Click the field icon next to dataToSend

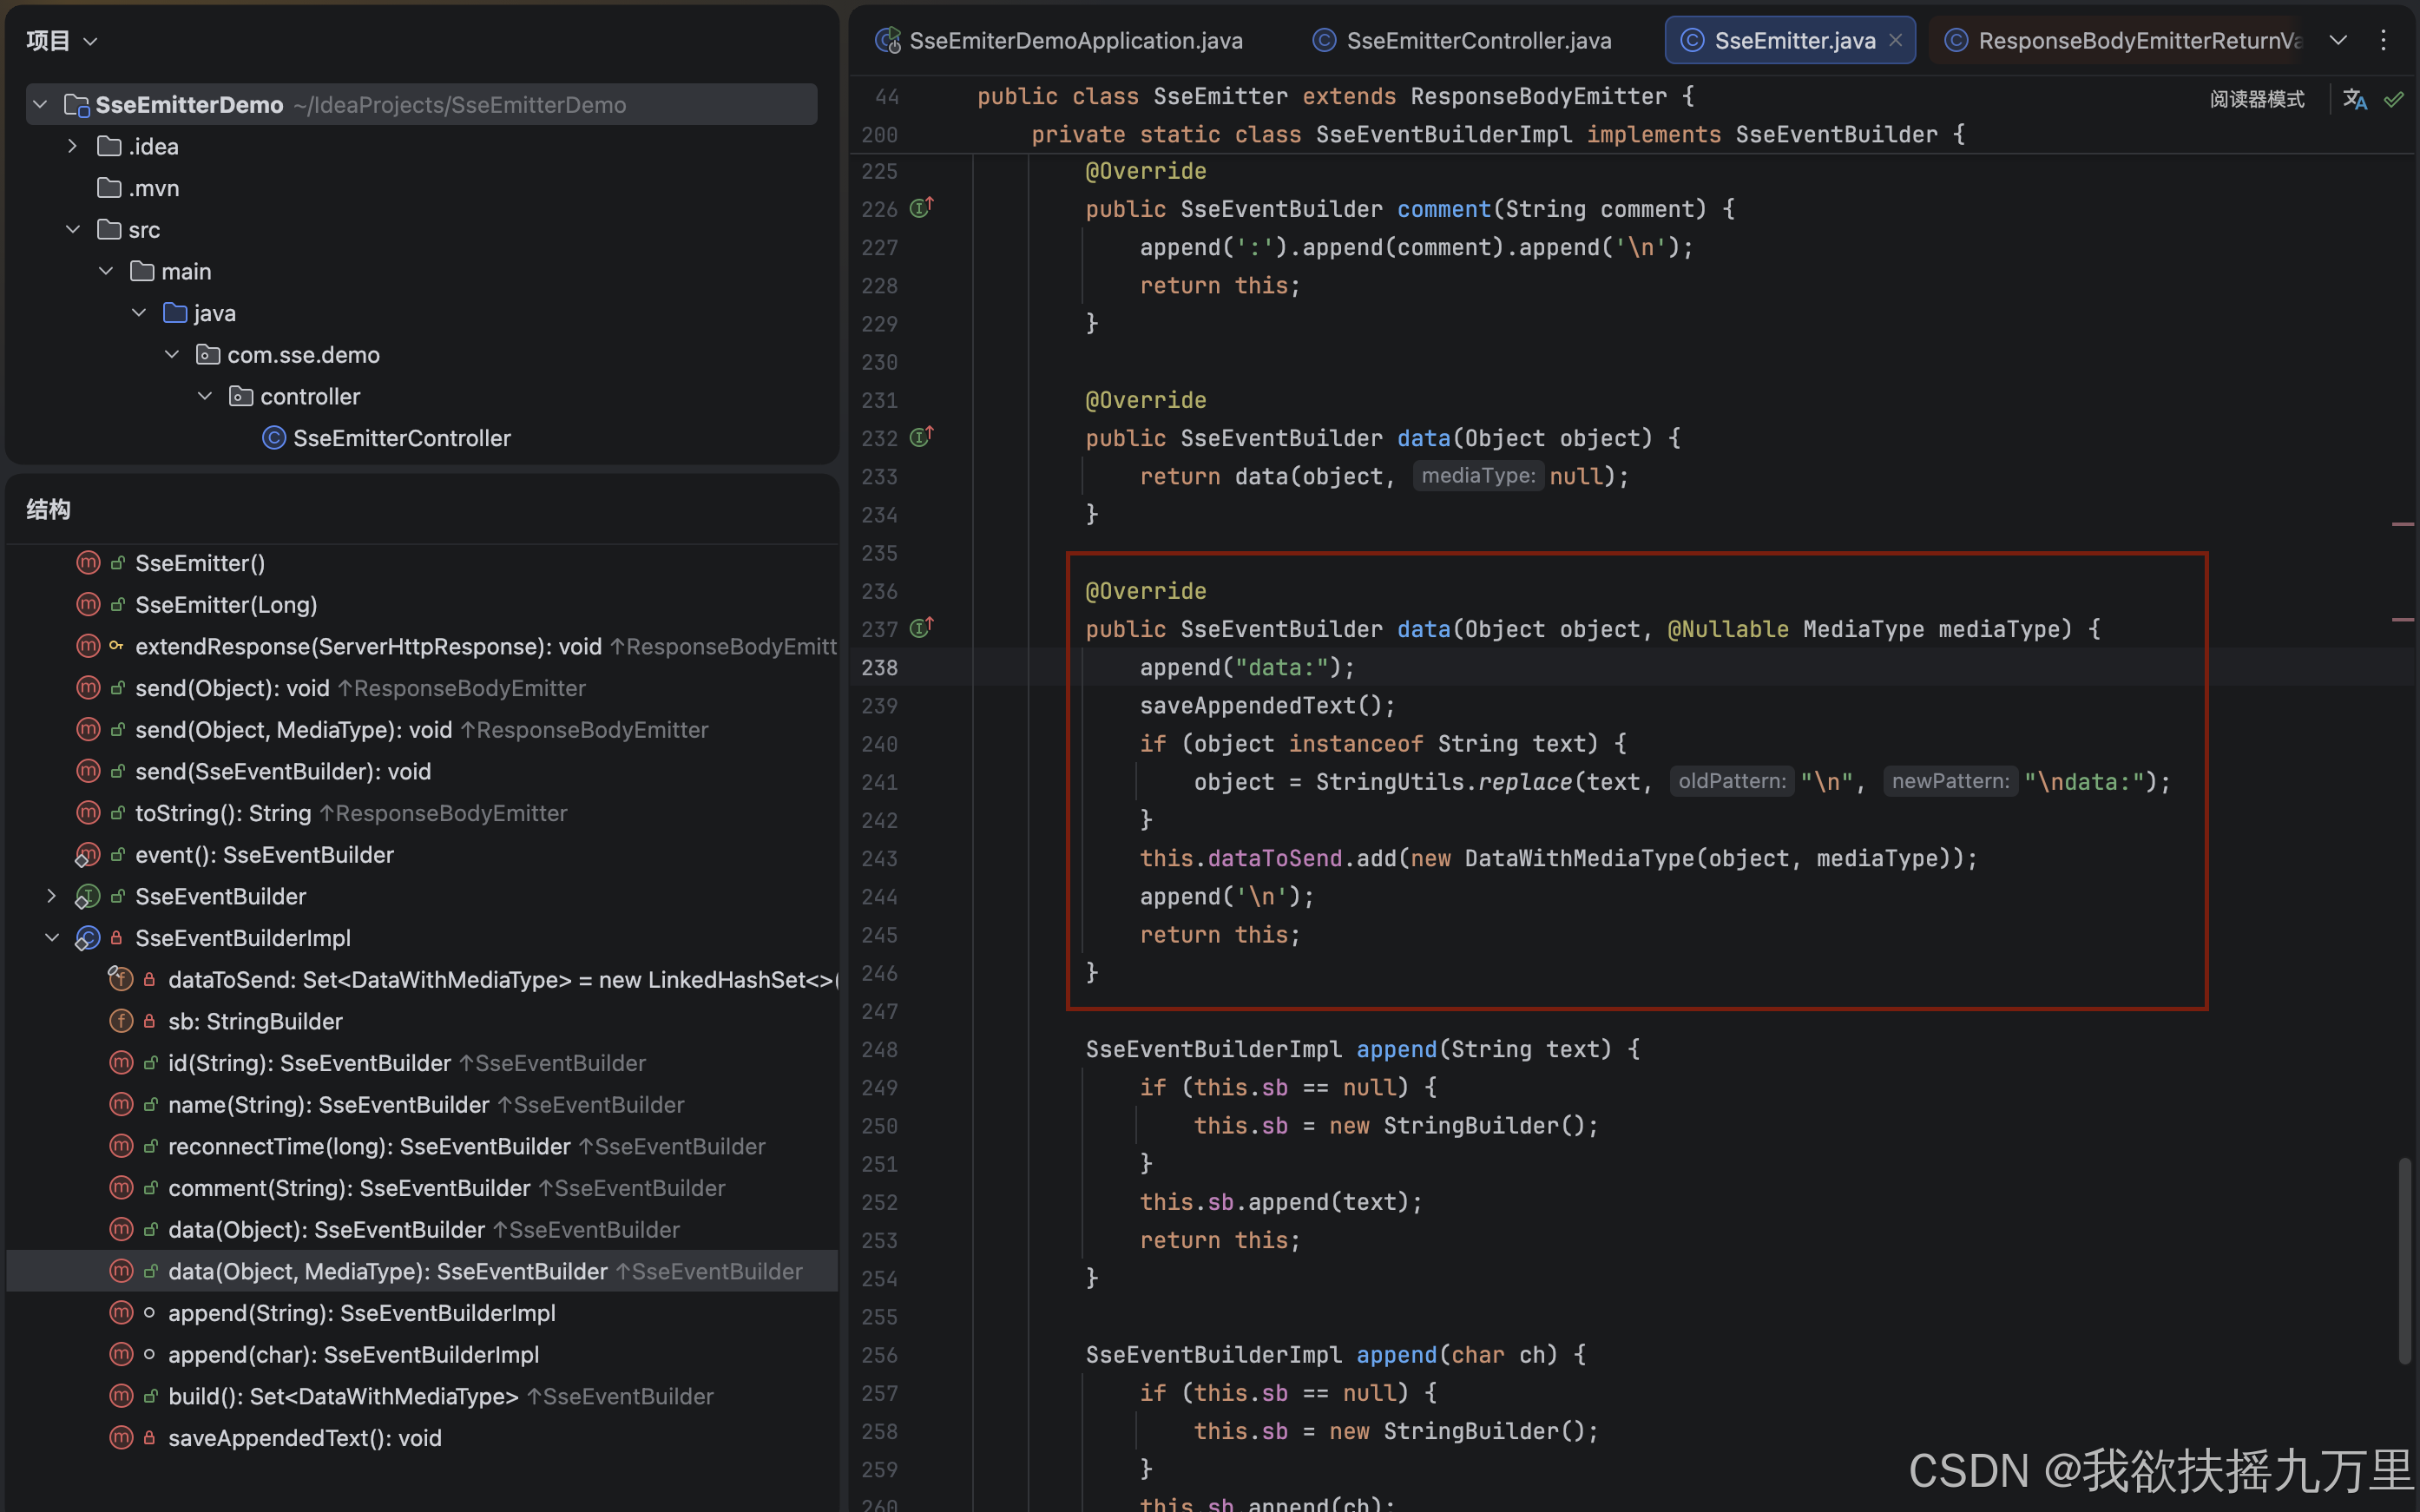[120, 979]
